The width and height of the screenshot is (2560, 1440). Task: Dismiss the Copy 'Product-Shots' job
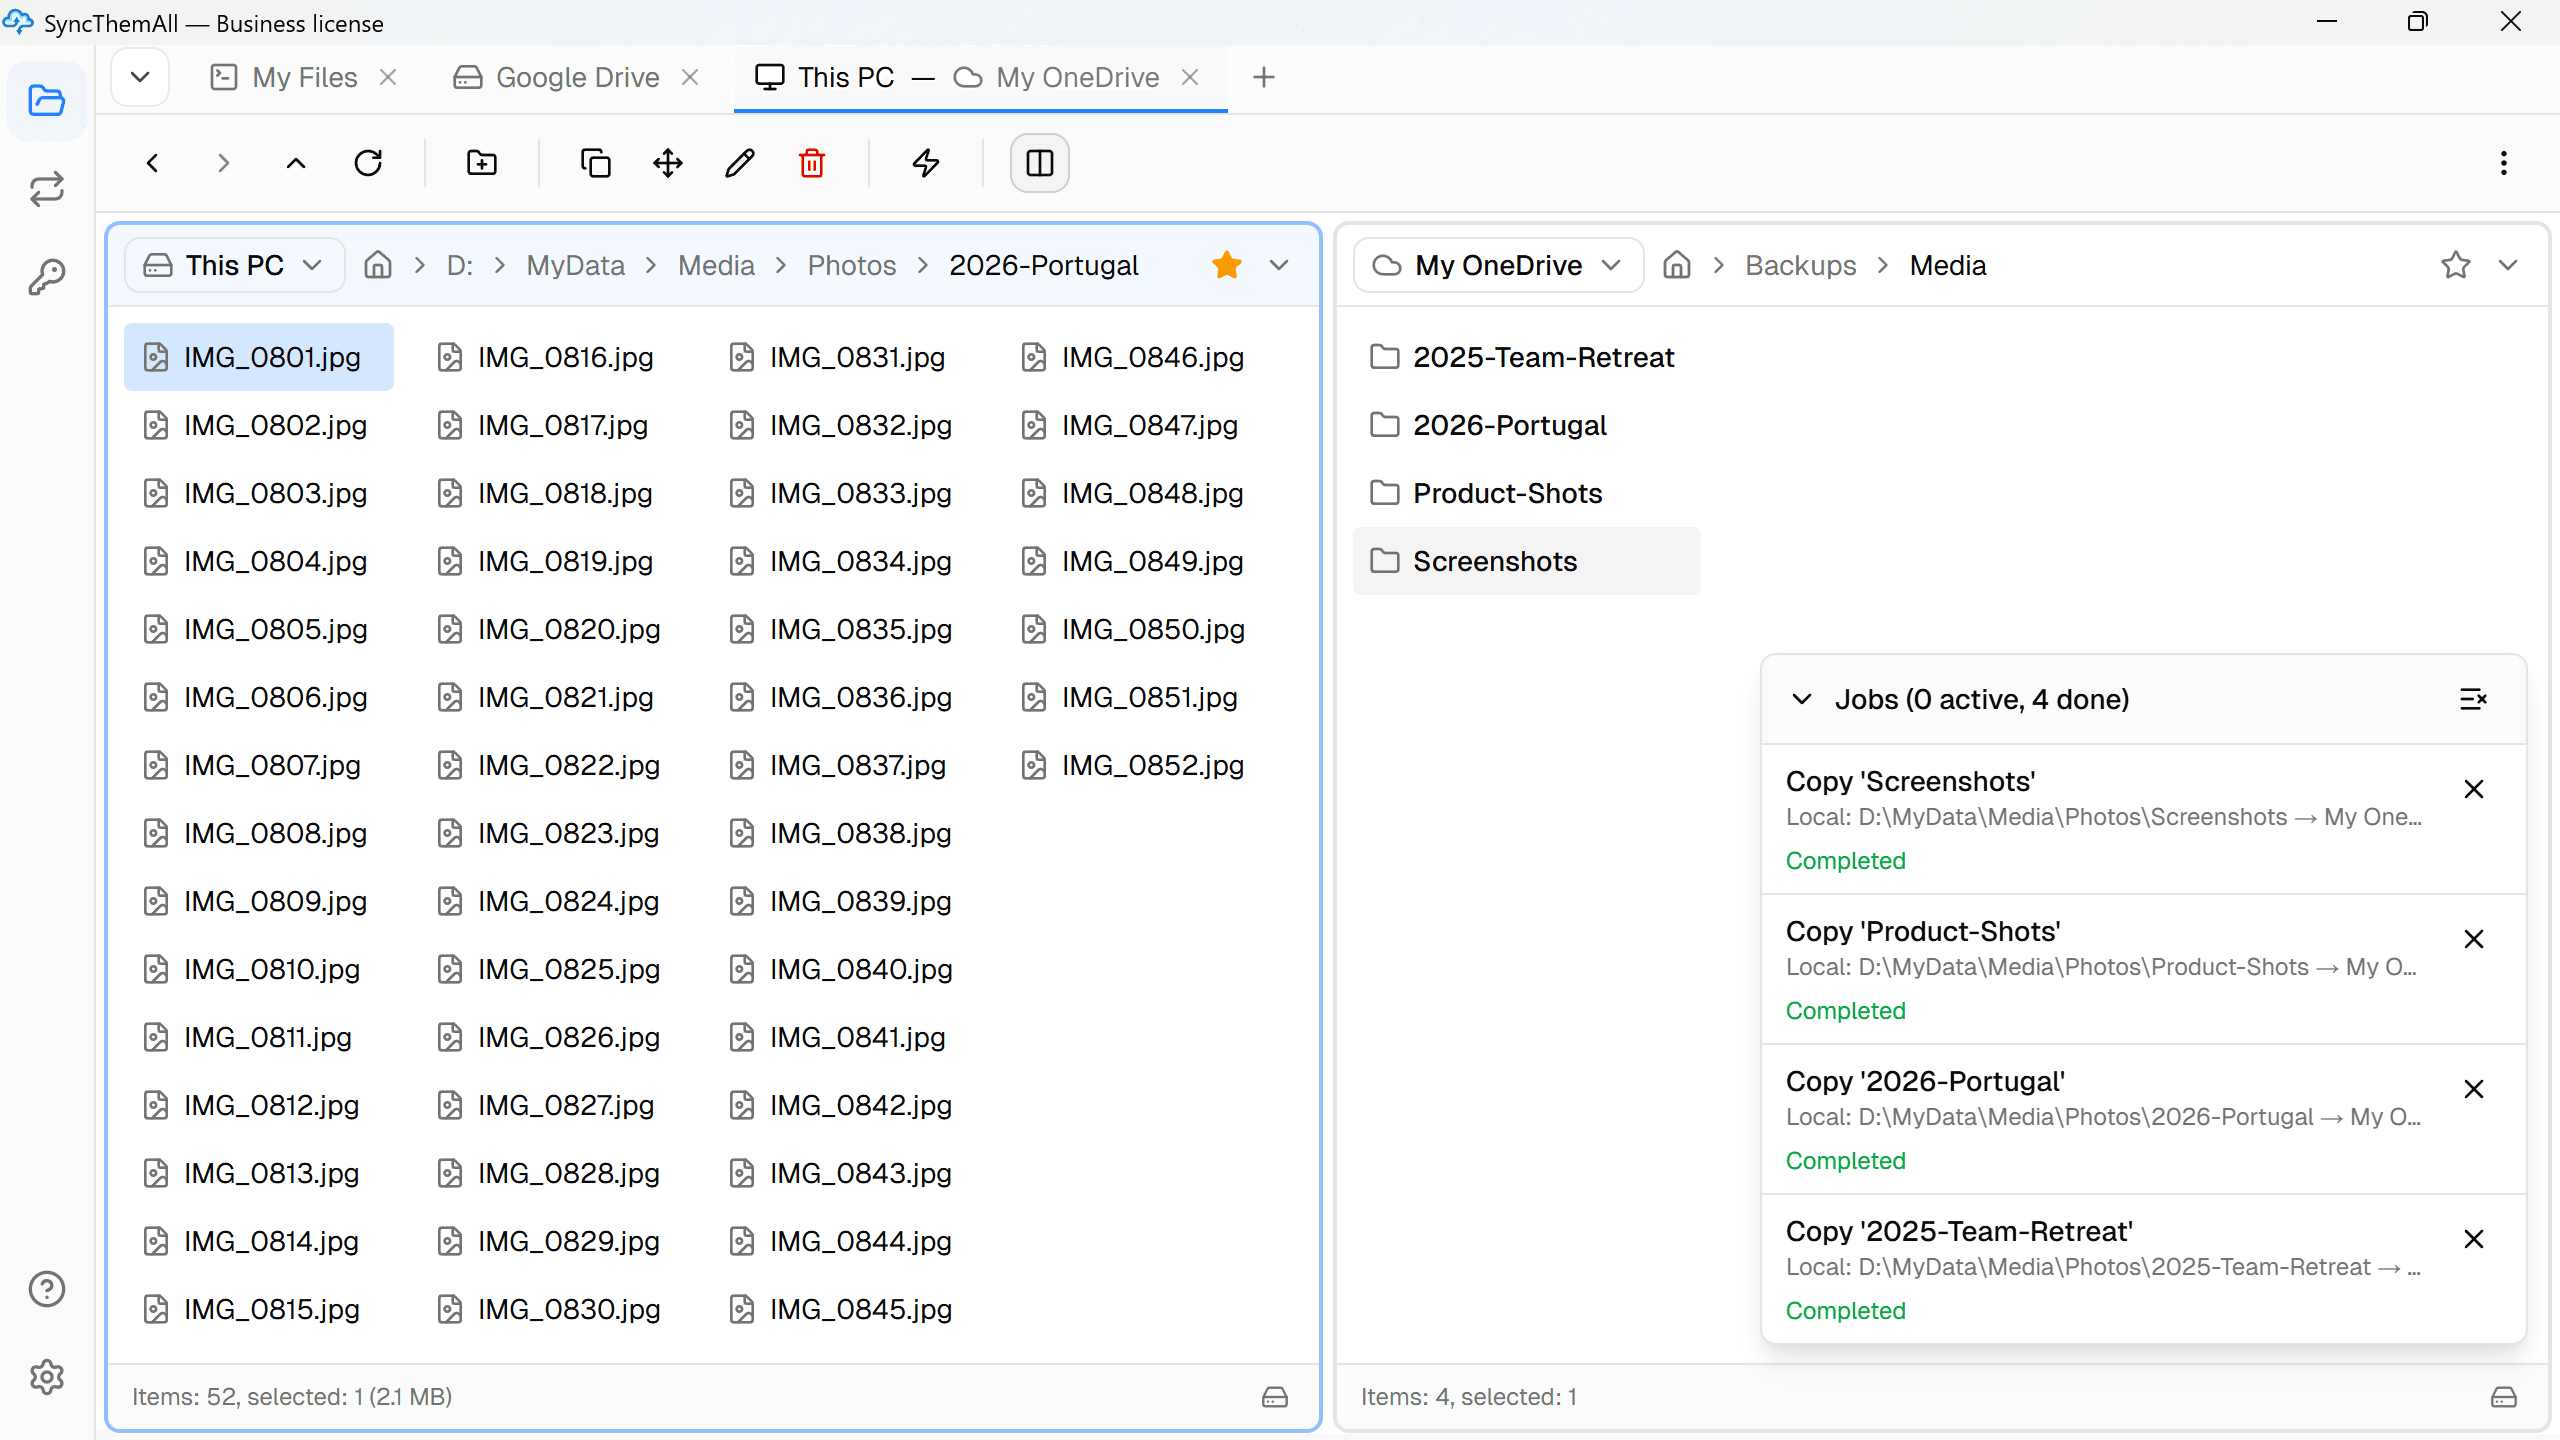click(2474, 939)
